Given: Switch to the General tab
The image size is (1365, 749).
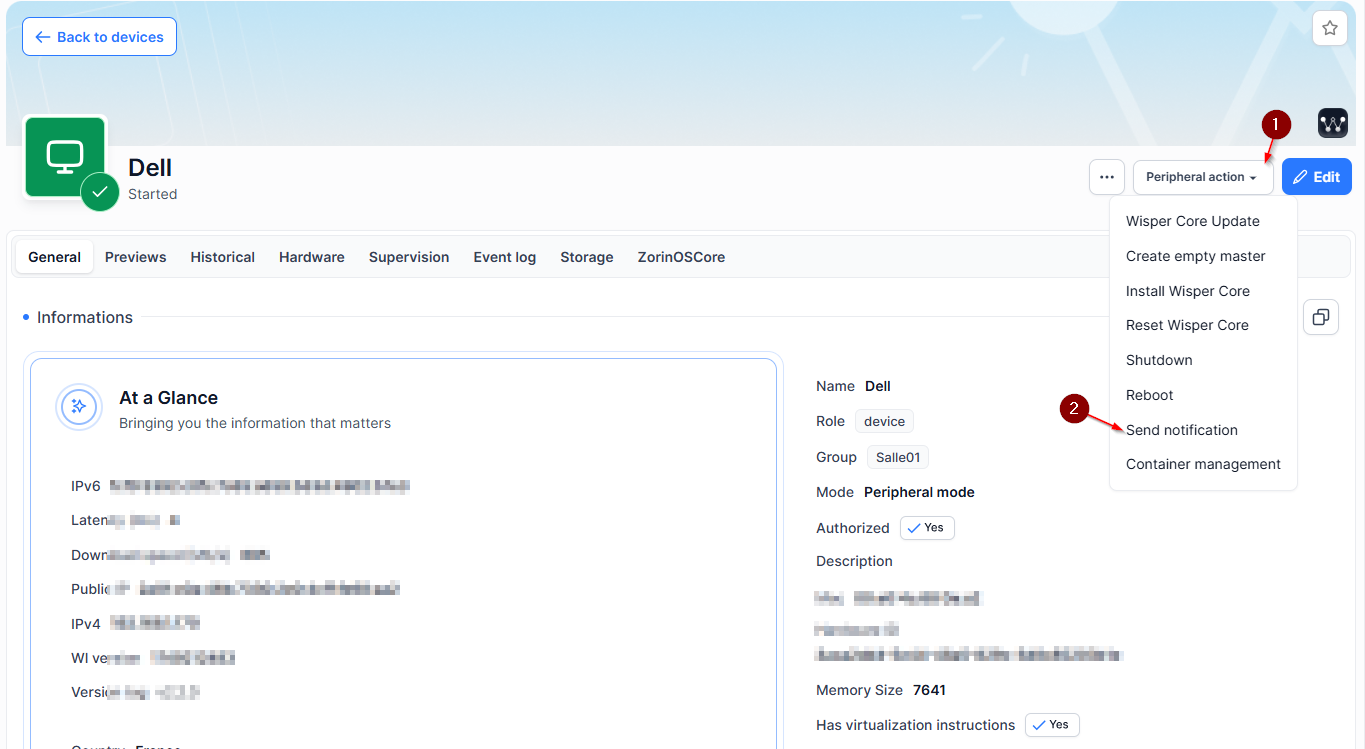Looking at the screenshot, I should pos(54,257).
